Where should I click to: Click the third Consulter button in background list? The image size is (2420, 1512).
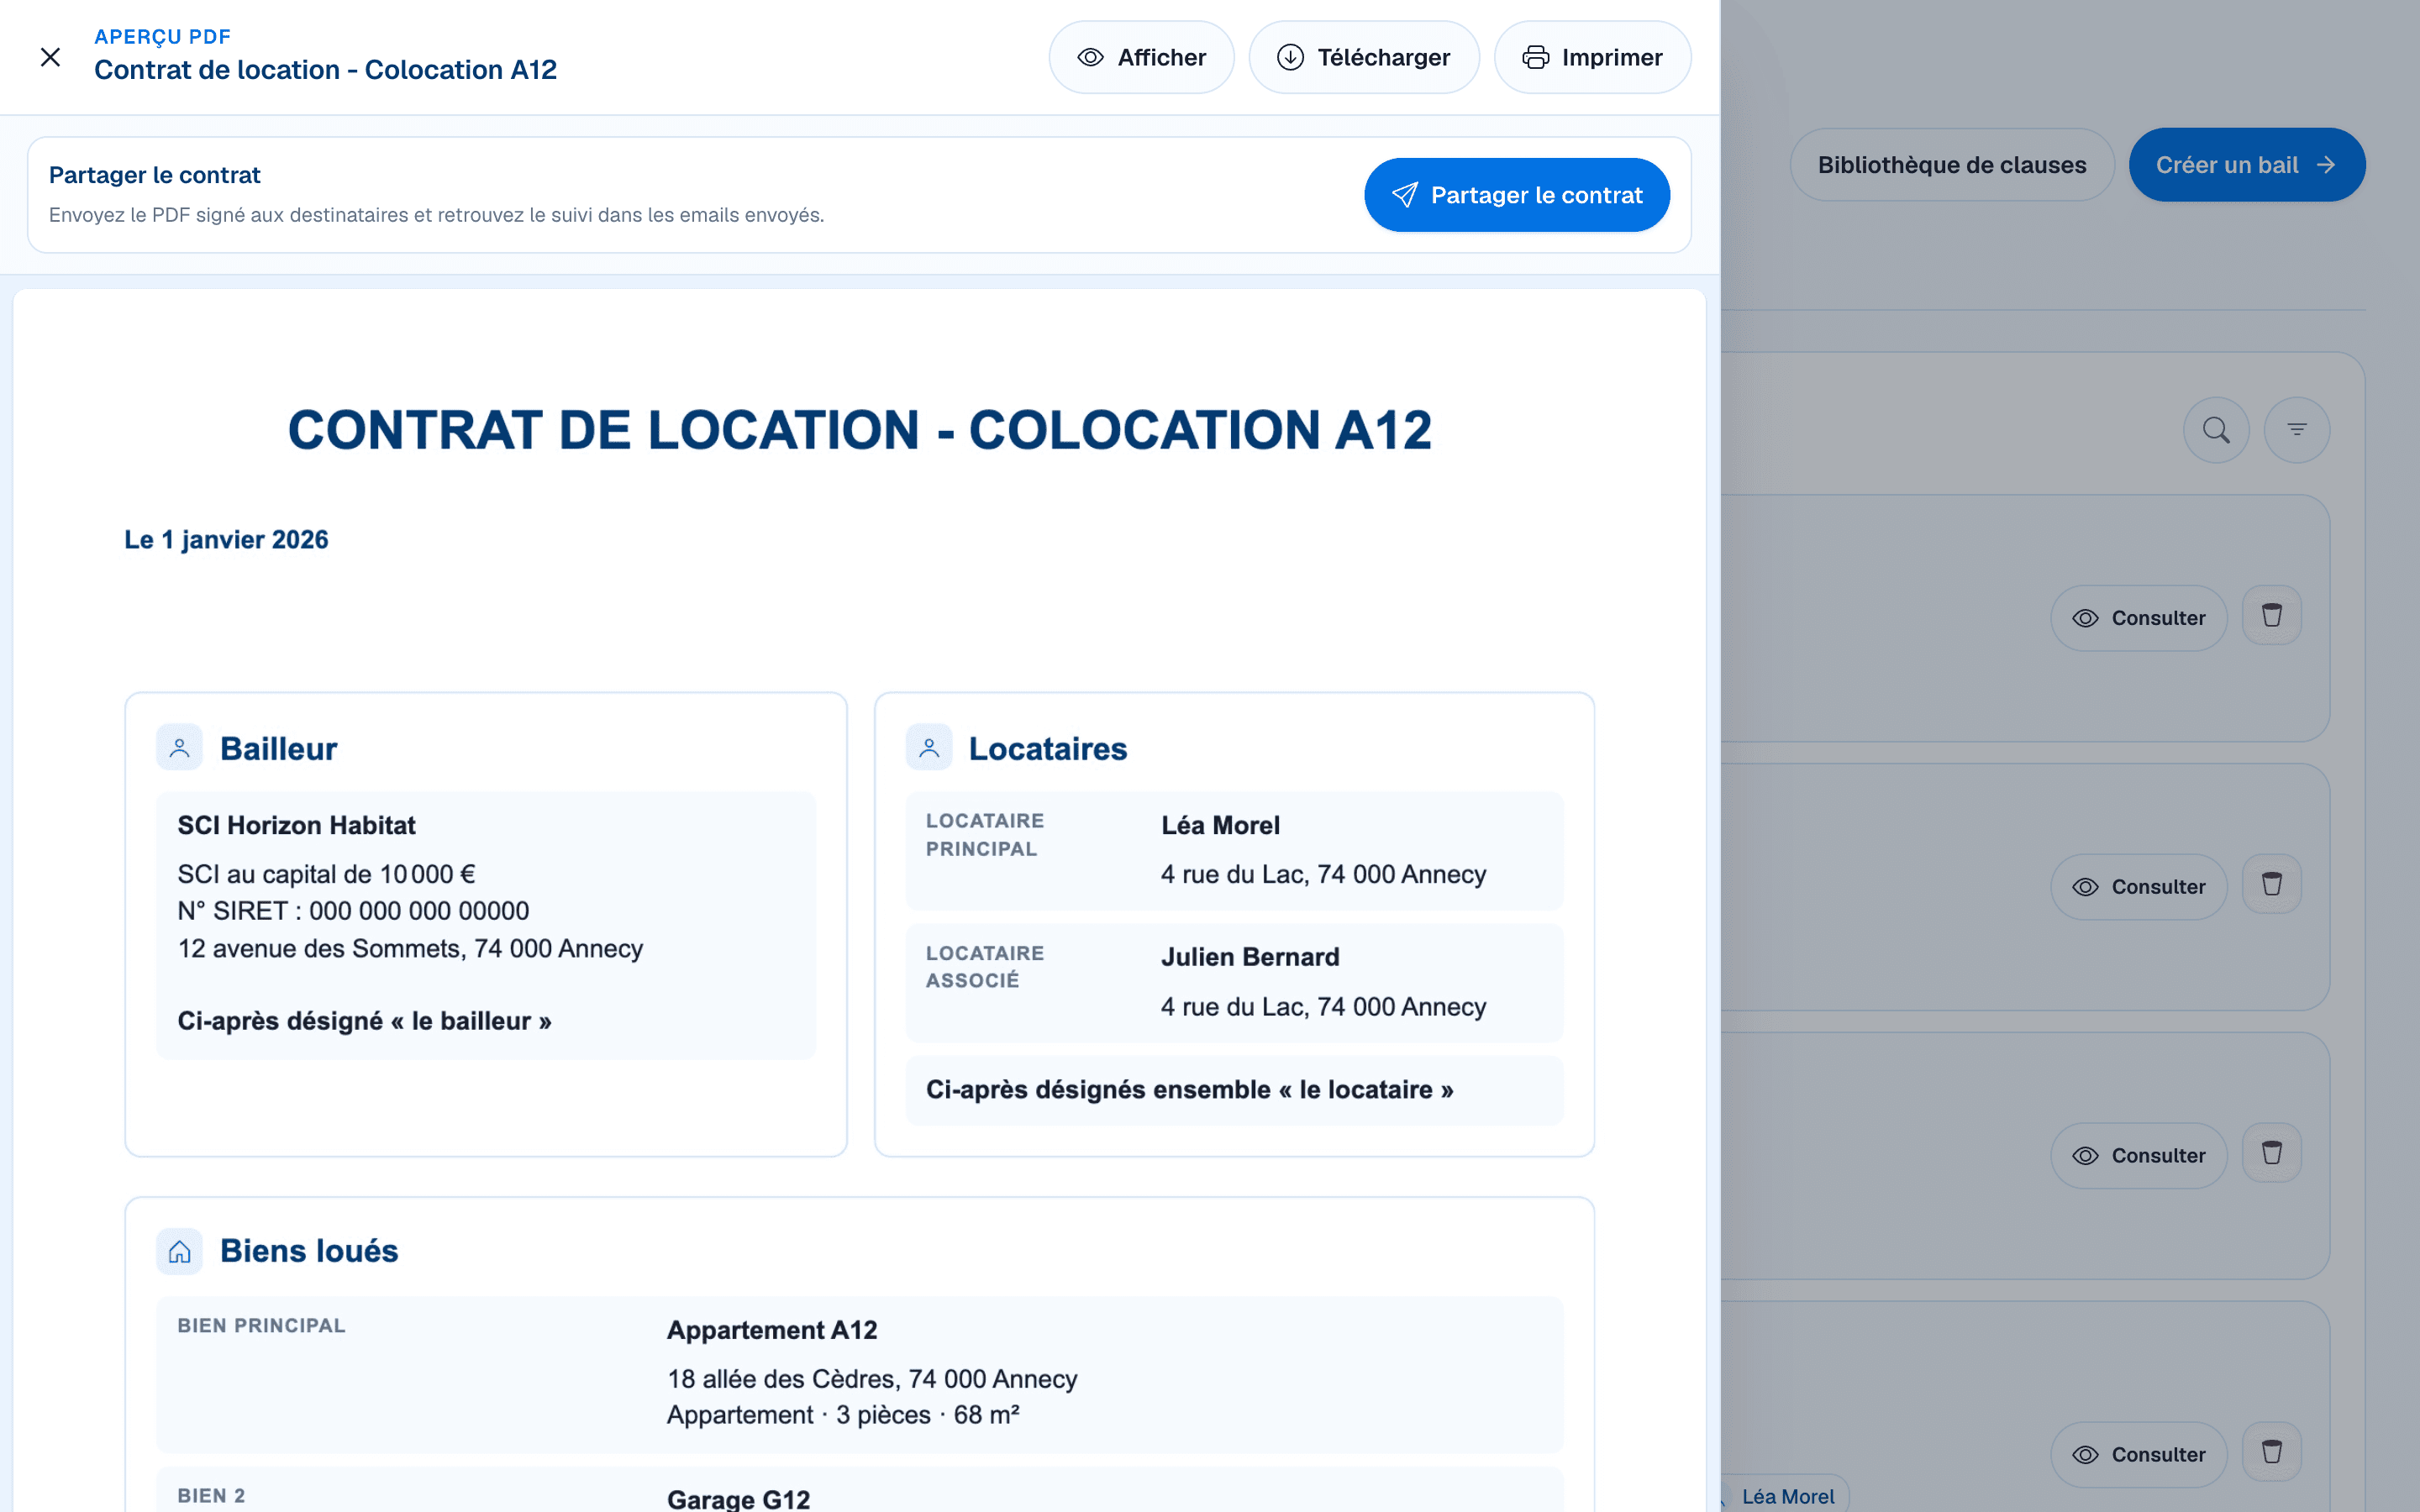coord(2139,1156)
